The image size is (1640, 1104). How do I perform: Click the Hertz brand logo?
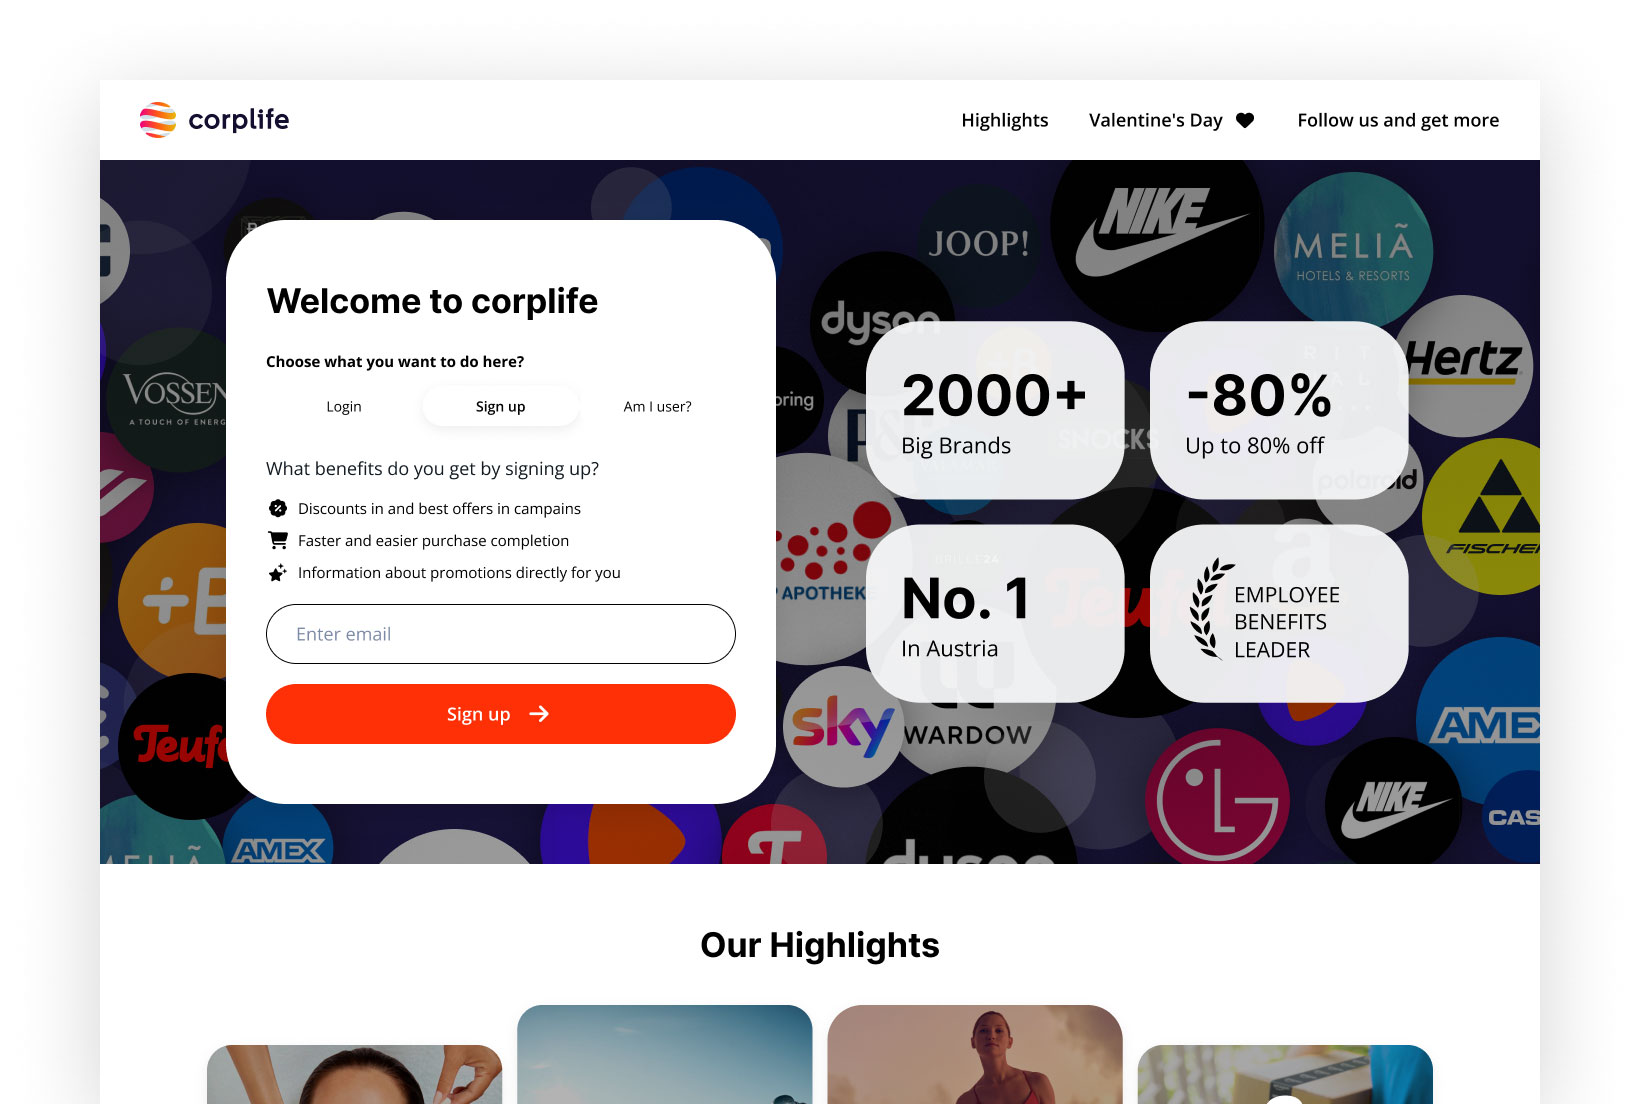click(x=1463, y=362)
